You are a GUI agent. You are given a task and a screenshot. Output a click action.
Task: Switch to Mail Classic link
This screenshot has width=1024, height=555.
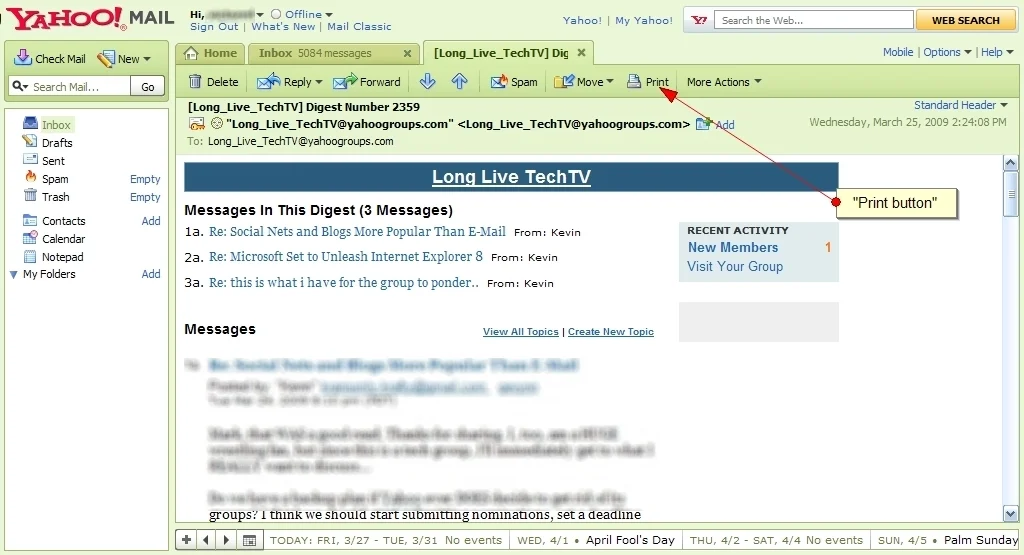coord(359,27)
